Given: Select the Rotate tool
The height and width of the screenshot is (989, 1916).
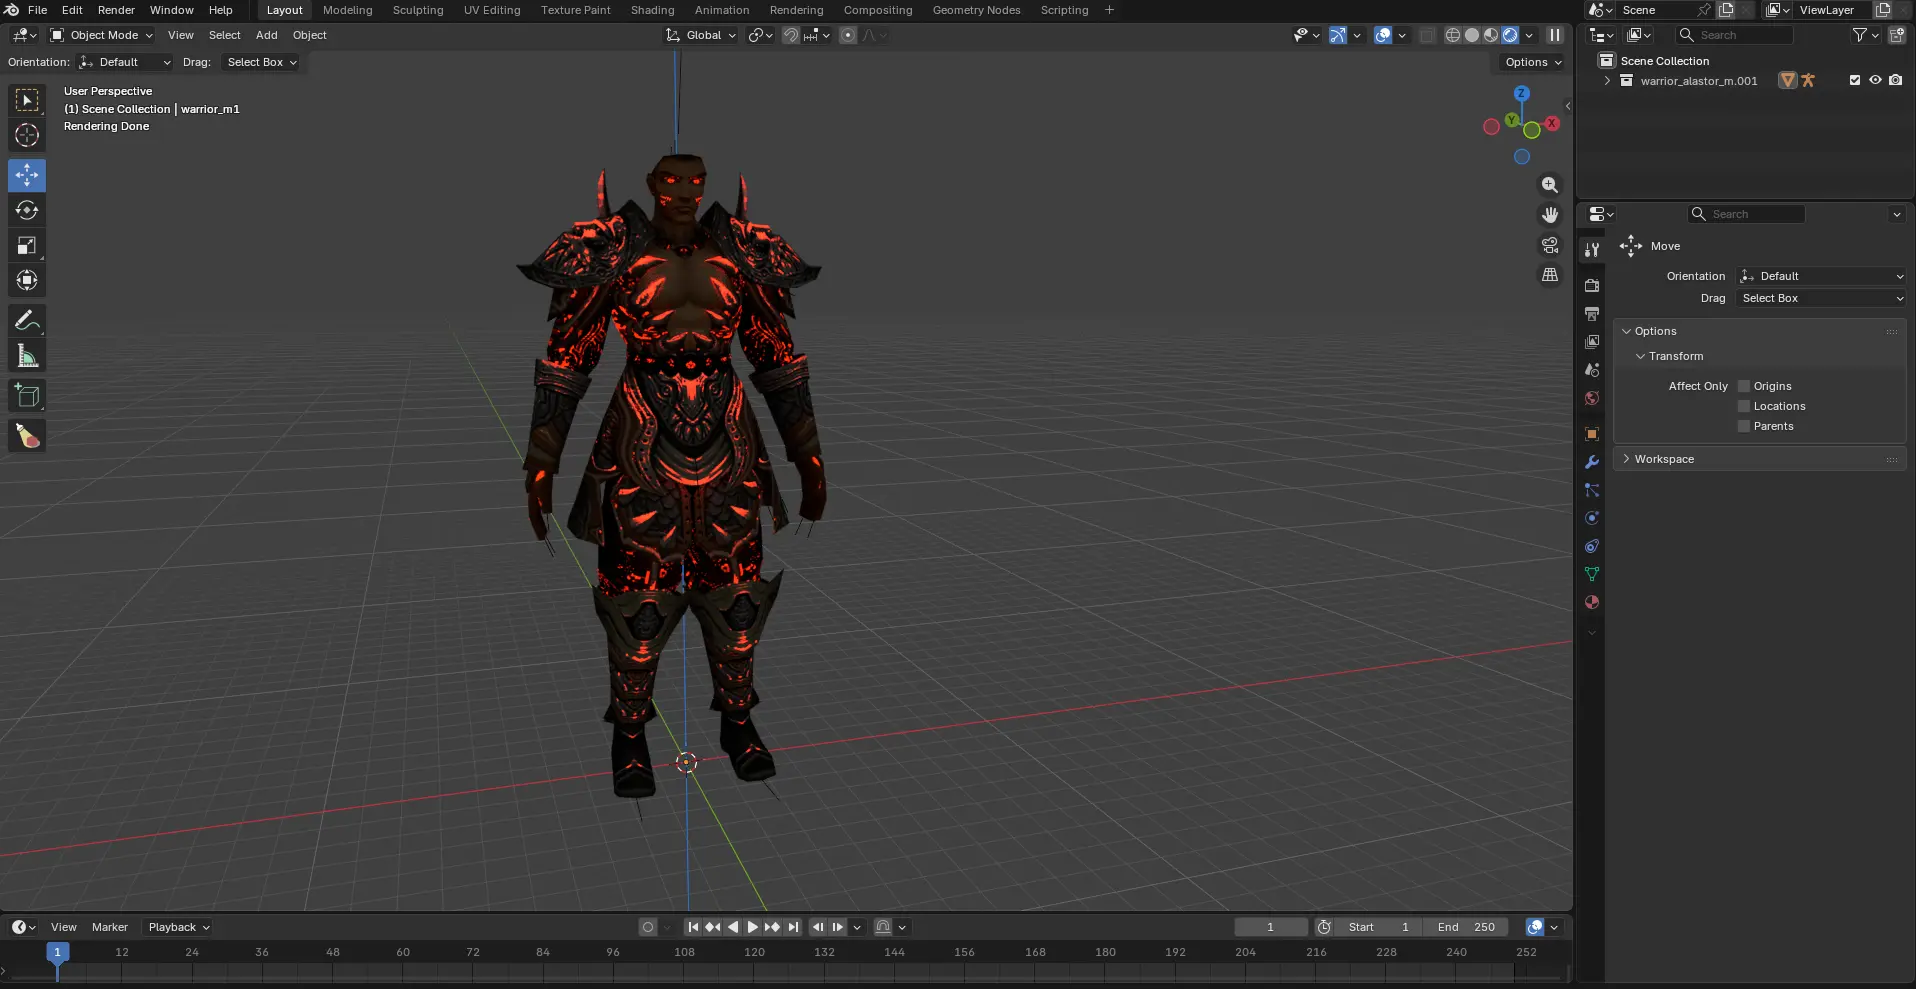Looking at the screenshot, I should coord(27,210).
